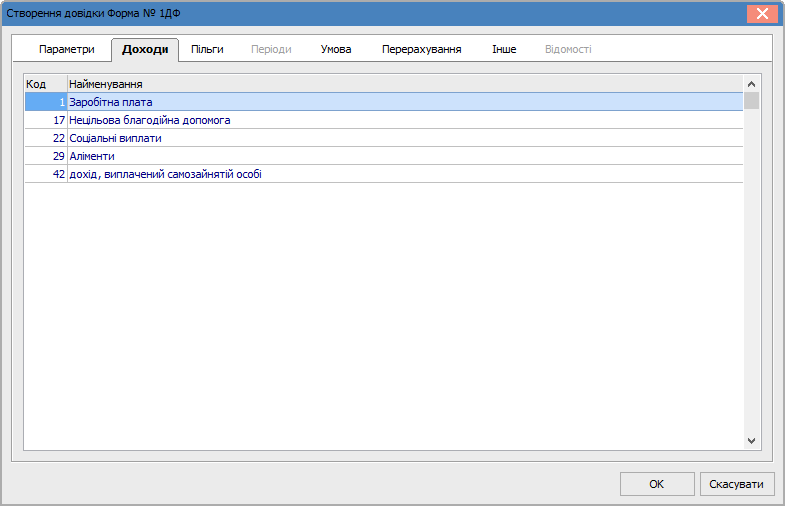Click the Скасувати button
This screenshot has width=785, height=506.
736,484
